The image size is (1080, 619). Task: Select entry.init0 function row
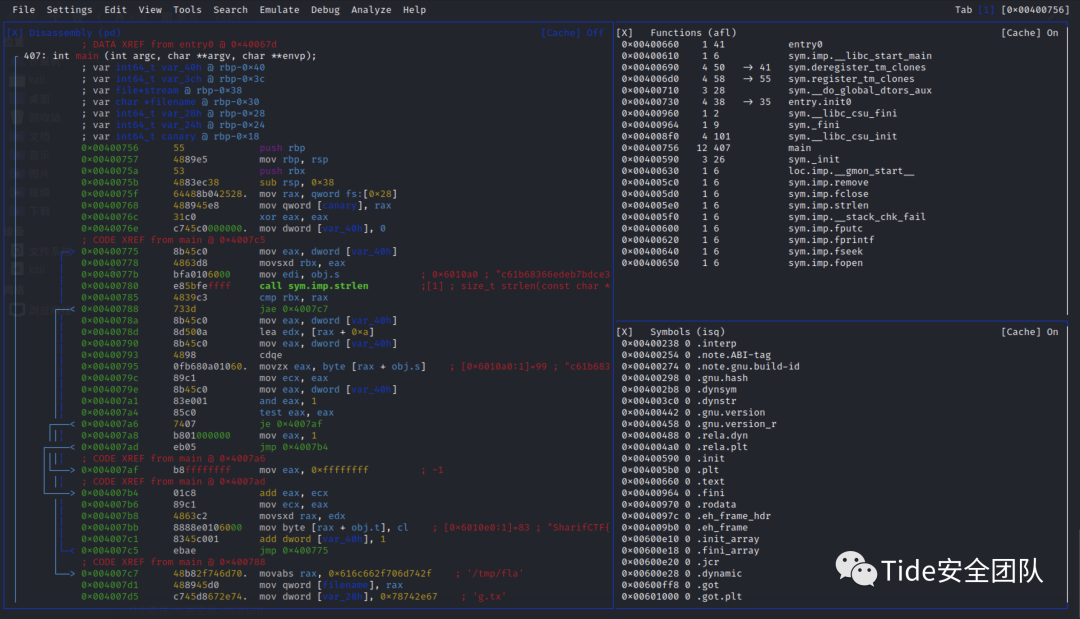(x=736, y=102)
